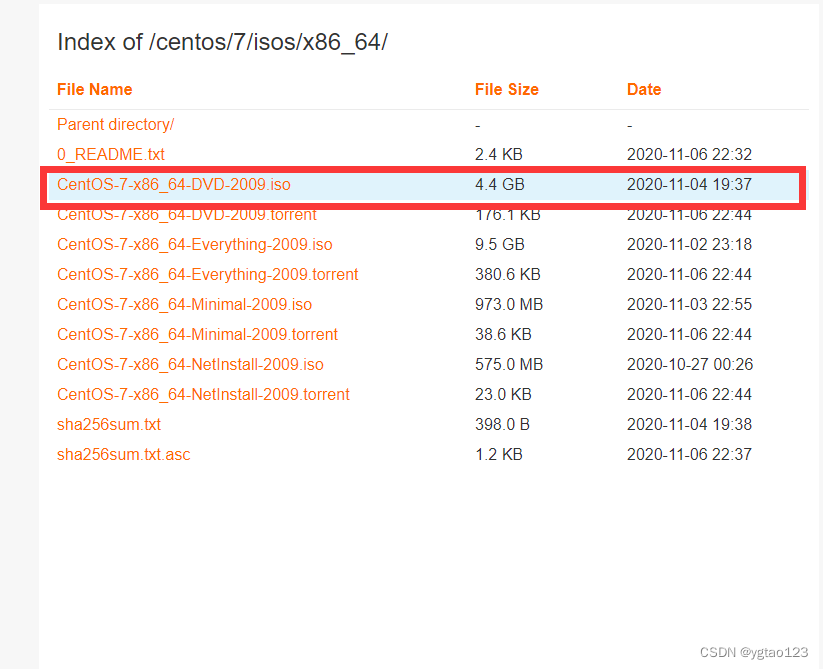Open the 0_README.txt file link

pos(111,154)
